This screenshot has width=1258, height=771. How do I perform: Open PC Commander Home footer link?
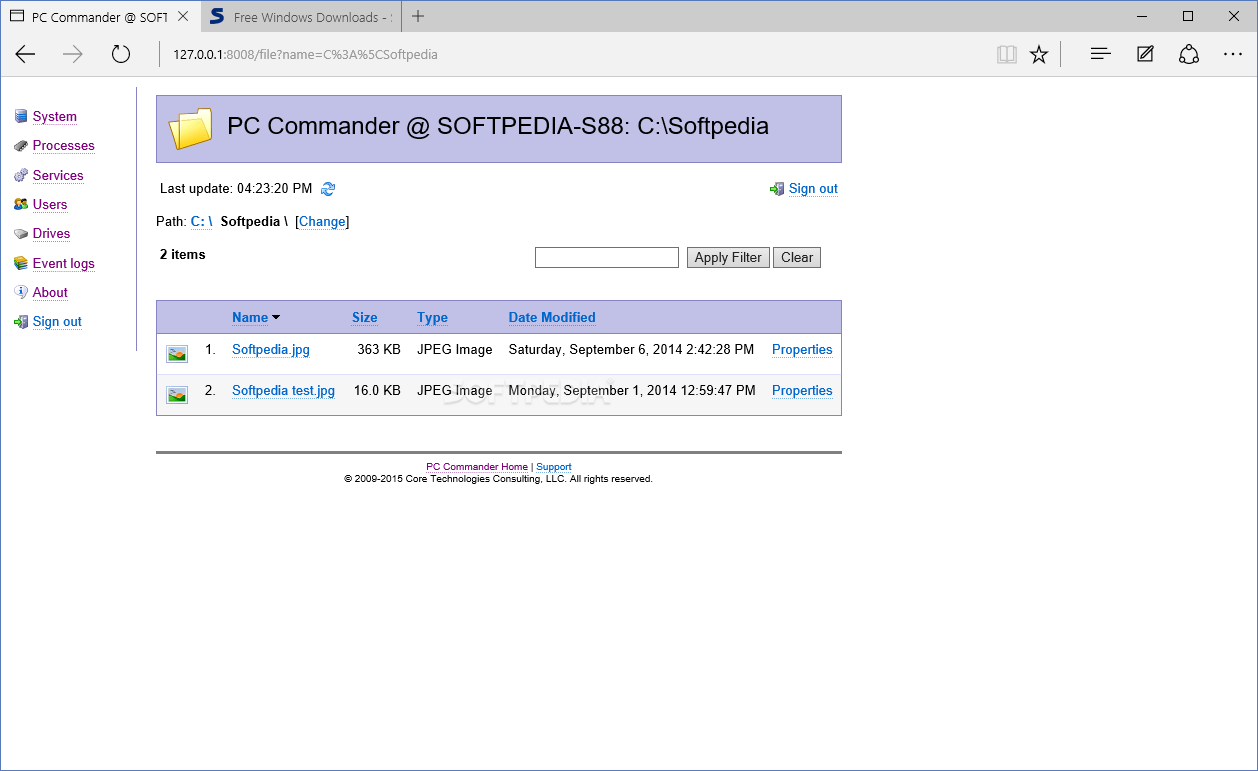[x=477, y=467]
